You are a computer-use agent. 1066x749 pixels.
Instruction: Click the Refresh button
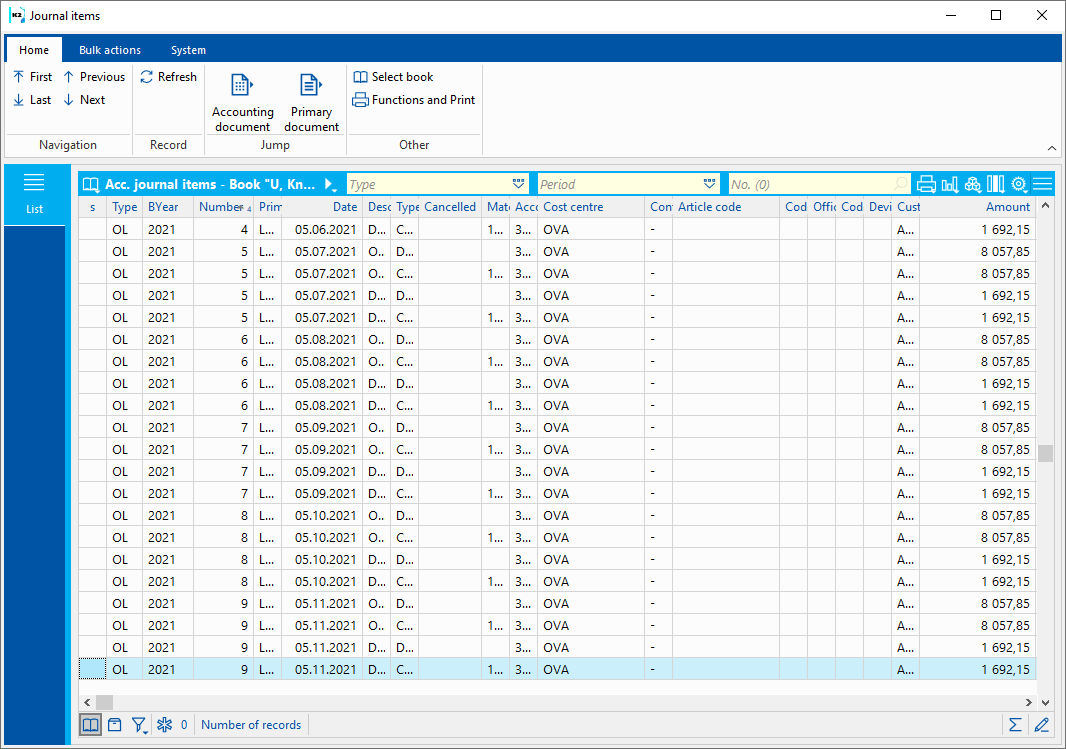(x=168, y=77)
